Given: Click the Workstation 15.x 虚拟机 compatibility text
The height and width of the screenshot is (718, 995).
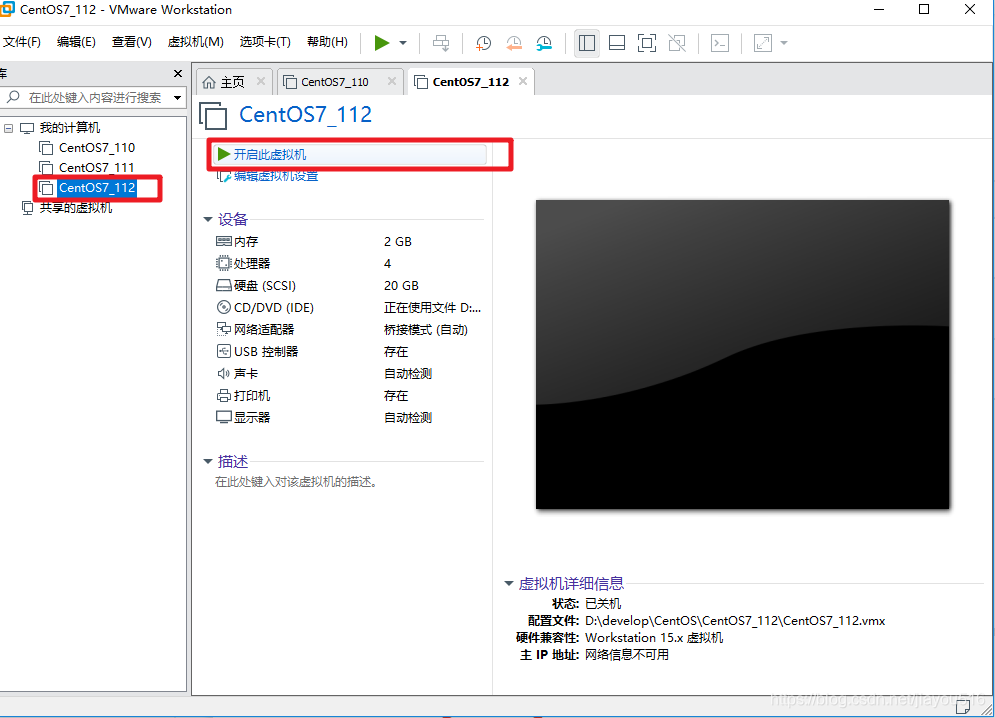Looking at the screenshot, I should [654, 638].
